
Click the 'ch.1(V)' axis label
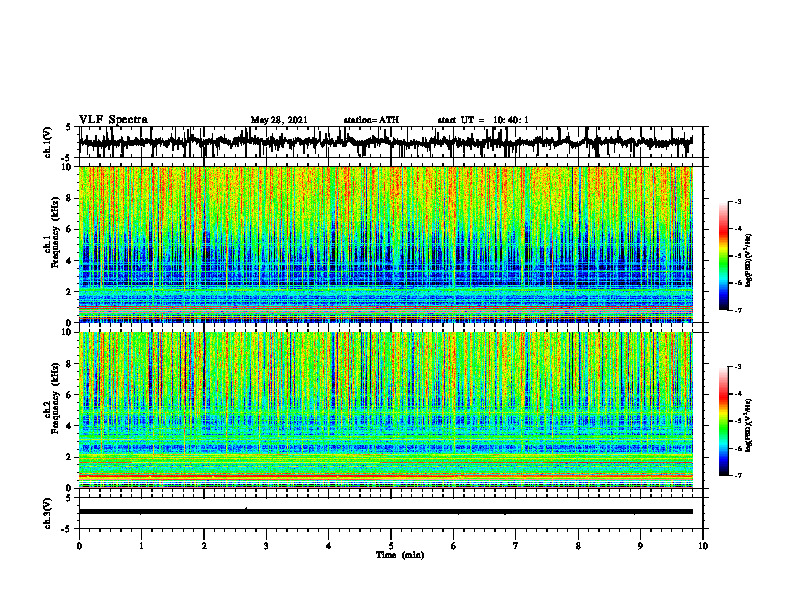click(x=48, y=142)
